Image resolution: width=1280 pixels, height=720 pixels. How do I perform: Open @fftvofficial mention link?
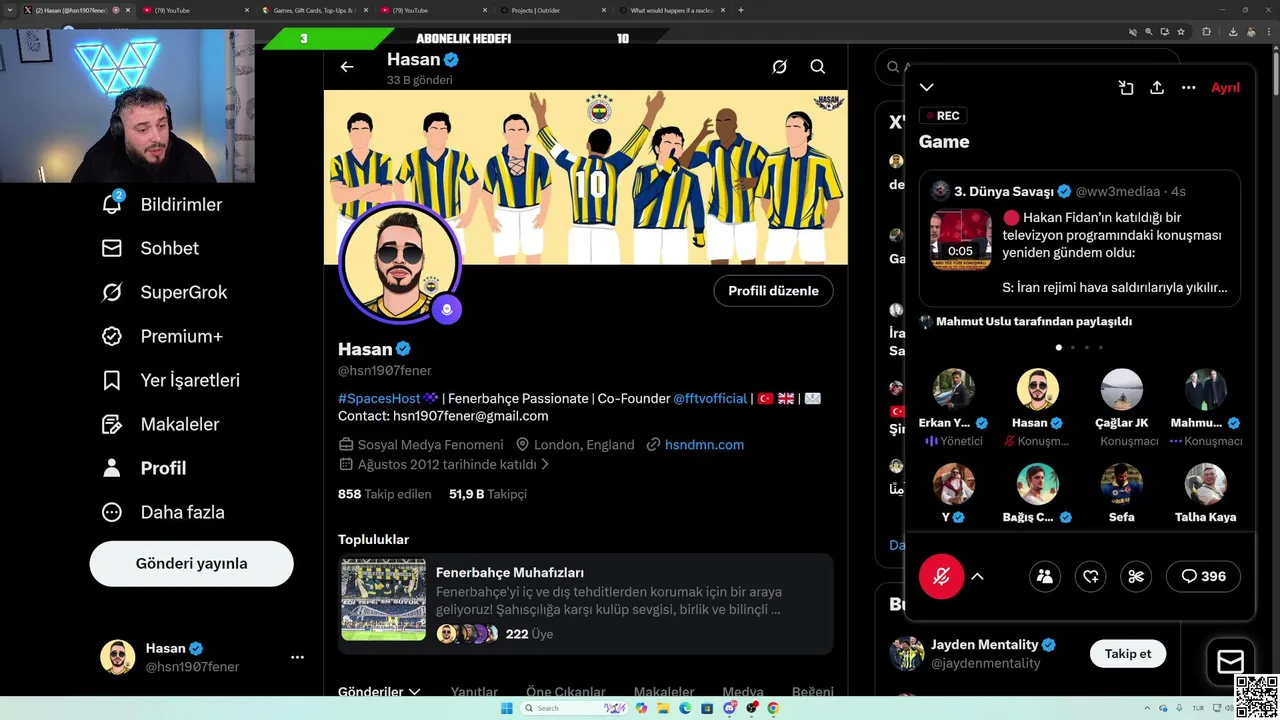[710, 398]
